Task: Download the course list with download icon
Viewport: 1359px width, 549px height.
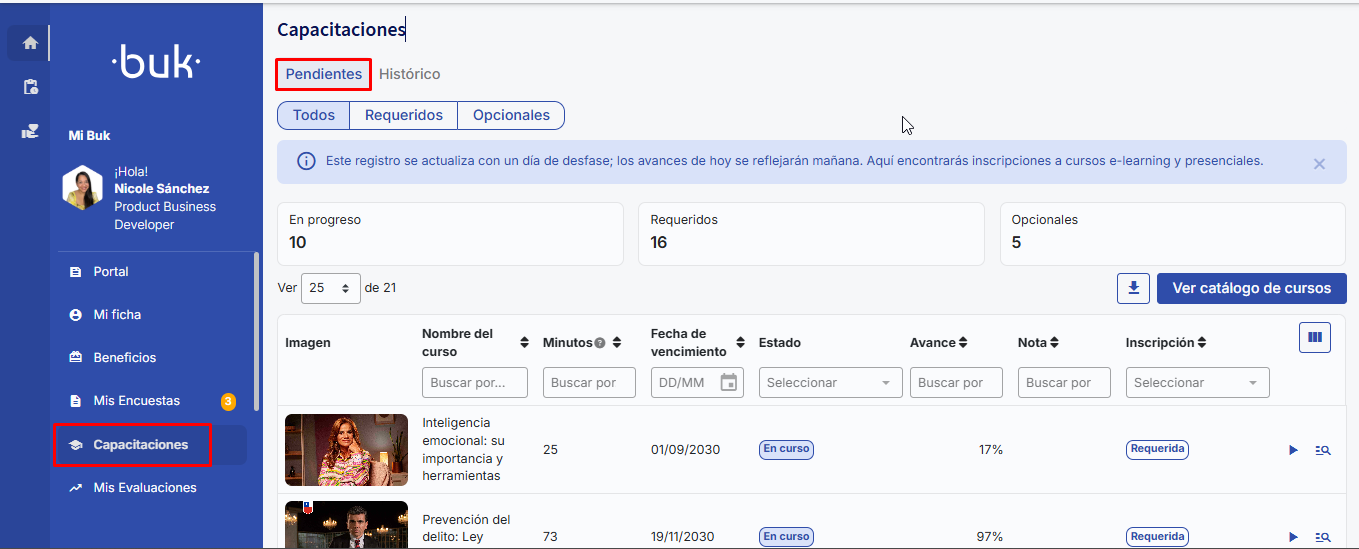Action: tap(1133, 288)
